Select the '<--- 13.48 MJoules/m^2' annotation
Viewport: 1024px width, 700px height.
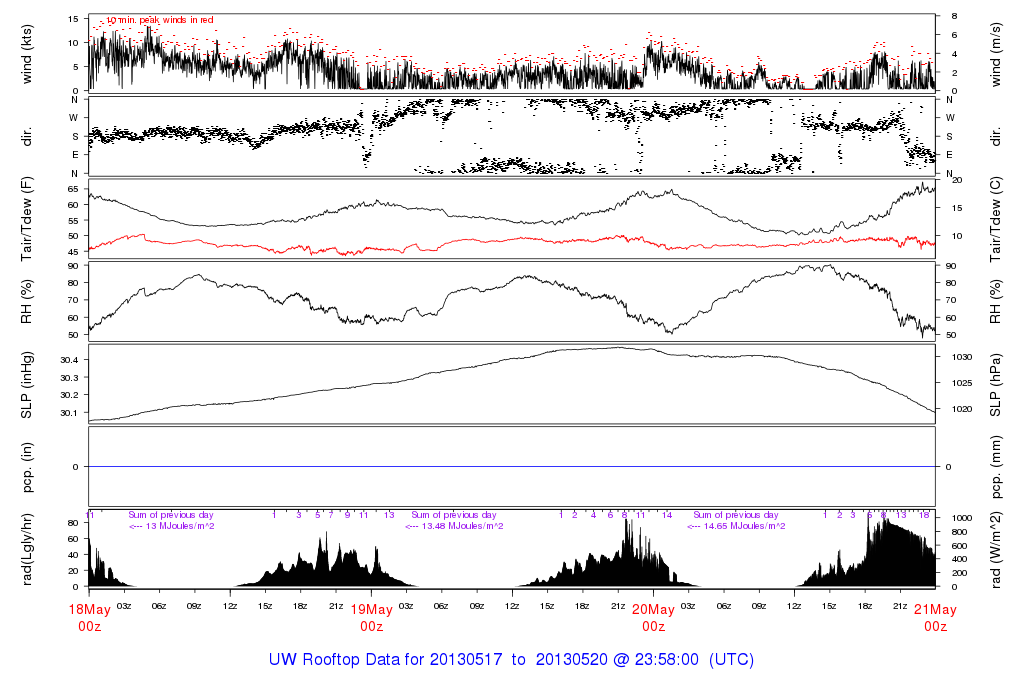click(x=454, y=526)
